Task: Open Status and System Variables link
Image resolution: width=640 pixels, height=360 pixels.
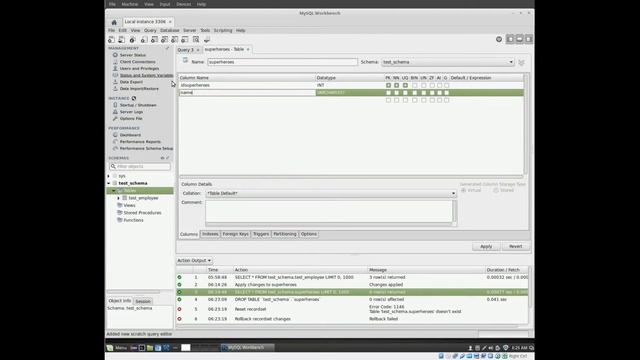Action: [146, 75]
